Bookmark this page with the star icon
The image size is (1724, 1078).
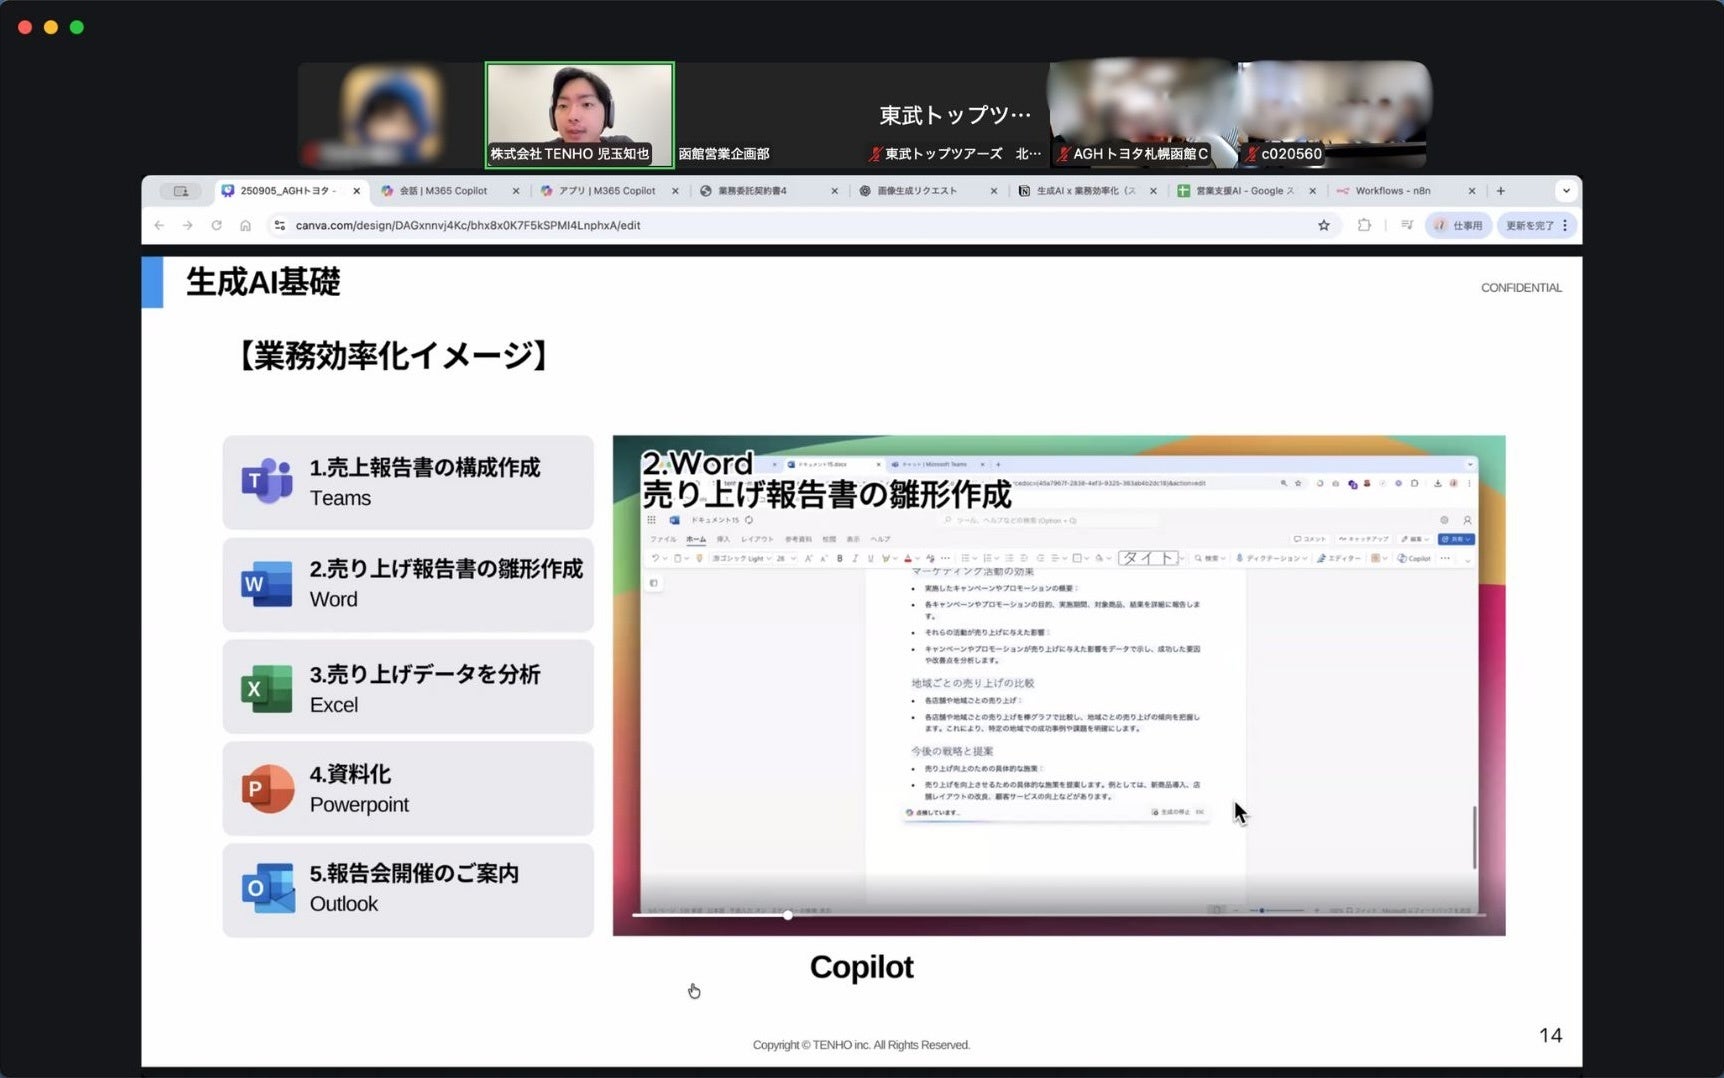(1324, 225)
